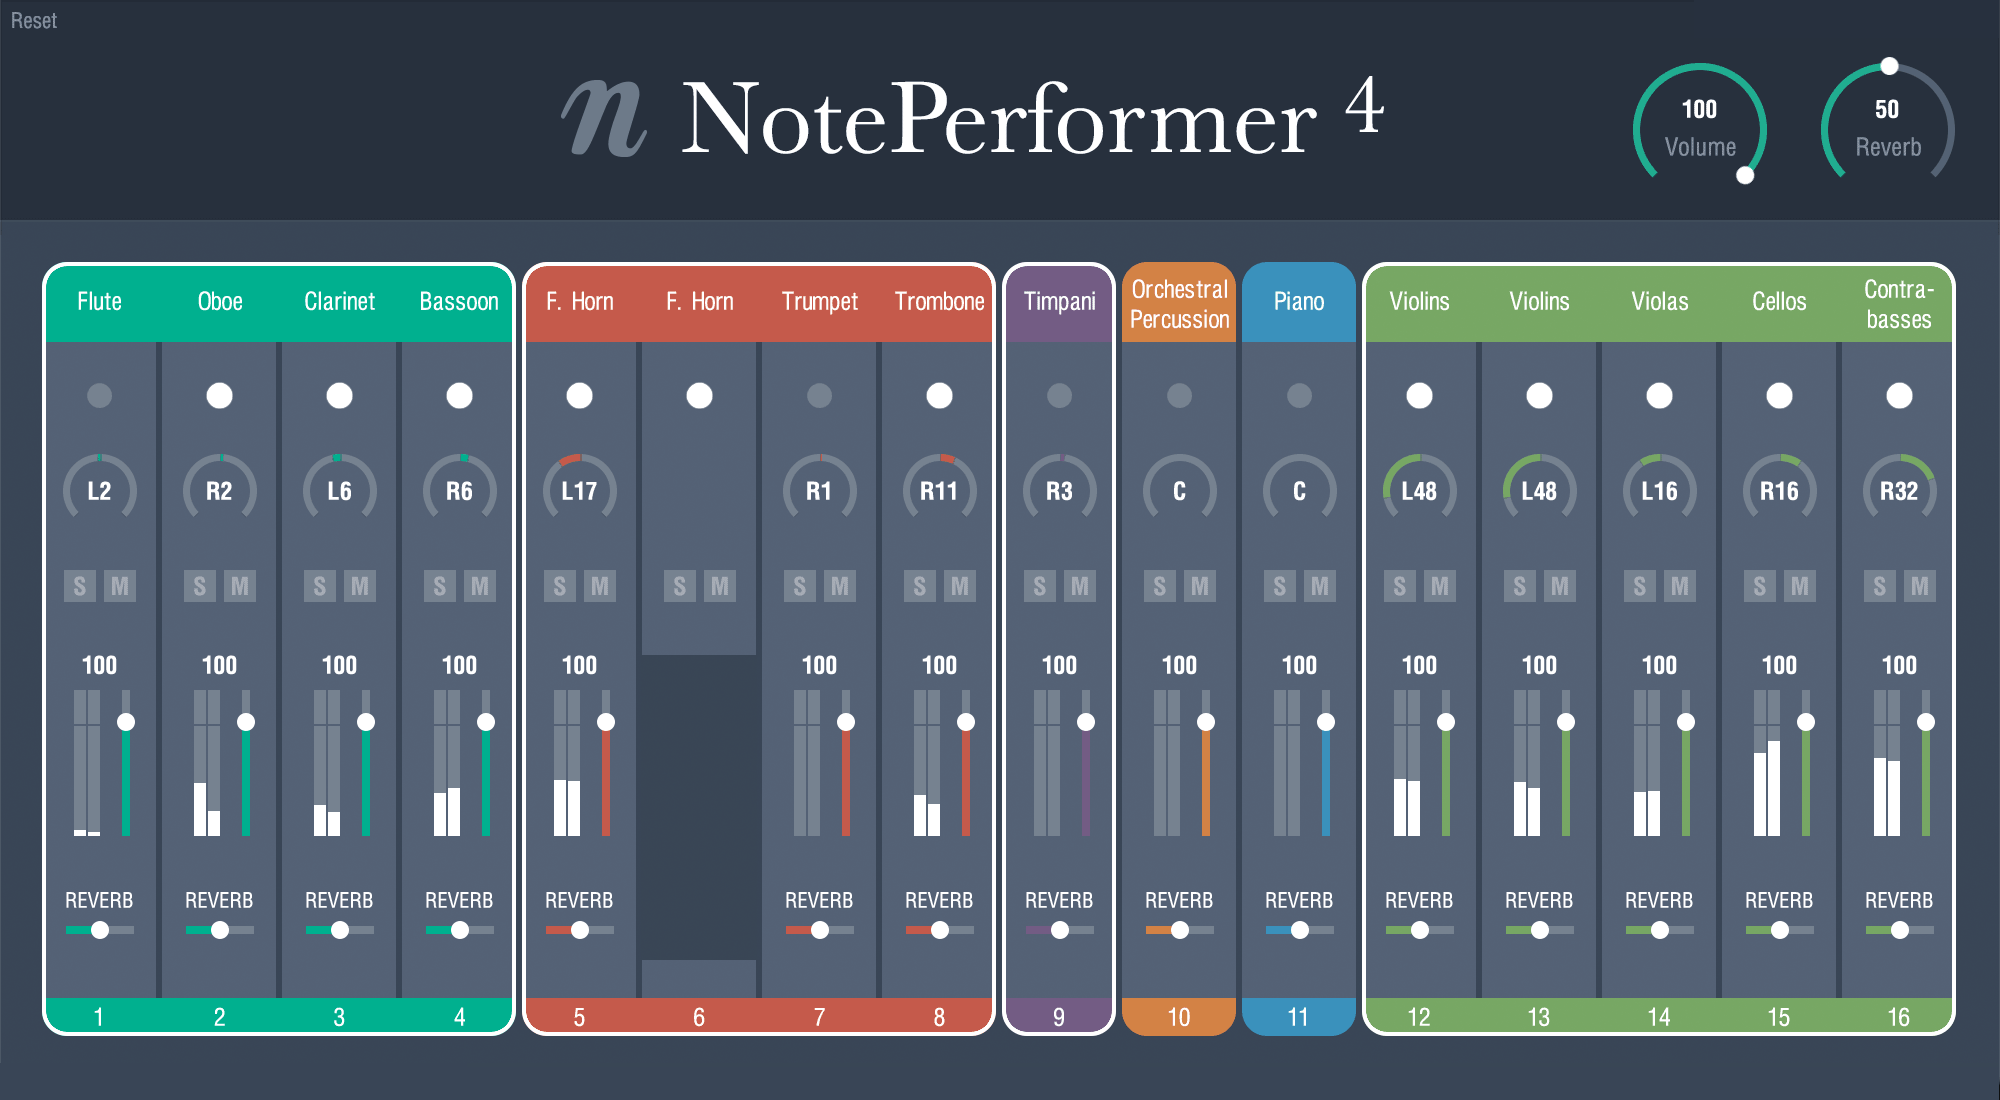The image size is (2000, 1100).
Task: Solo the channel 6 F. Horn
Action: (x=680, y=586)
